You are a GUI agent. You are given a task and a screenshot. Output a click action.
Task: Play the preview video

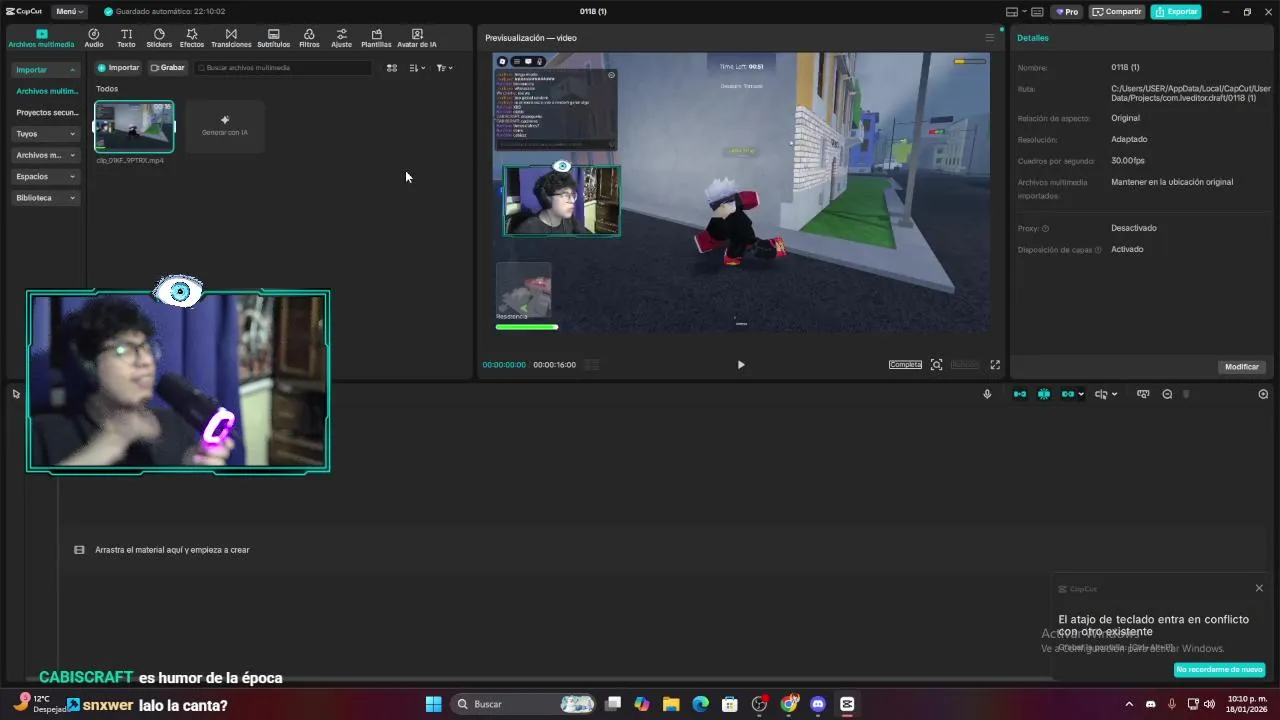point(741,365)
